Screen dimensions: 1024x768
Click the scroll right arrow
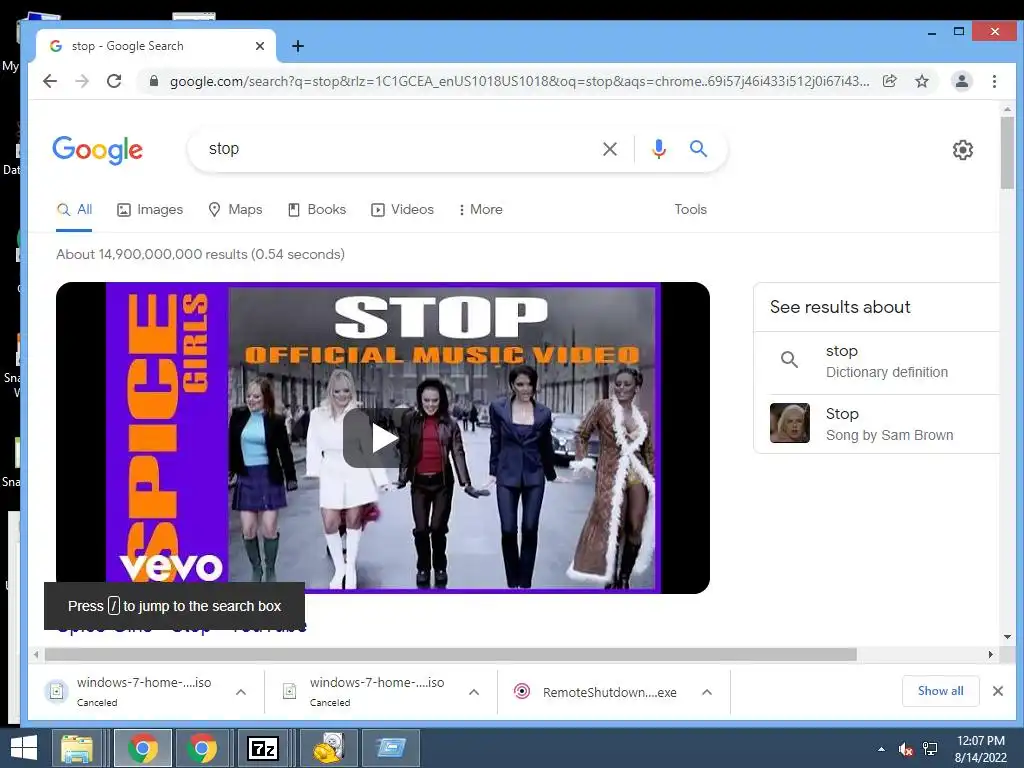991,654
